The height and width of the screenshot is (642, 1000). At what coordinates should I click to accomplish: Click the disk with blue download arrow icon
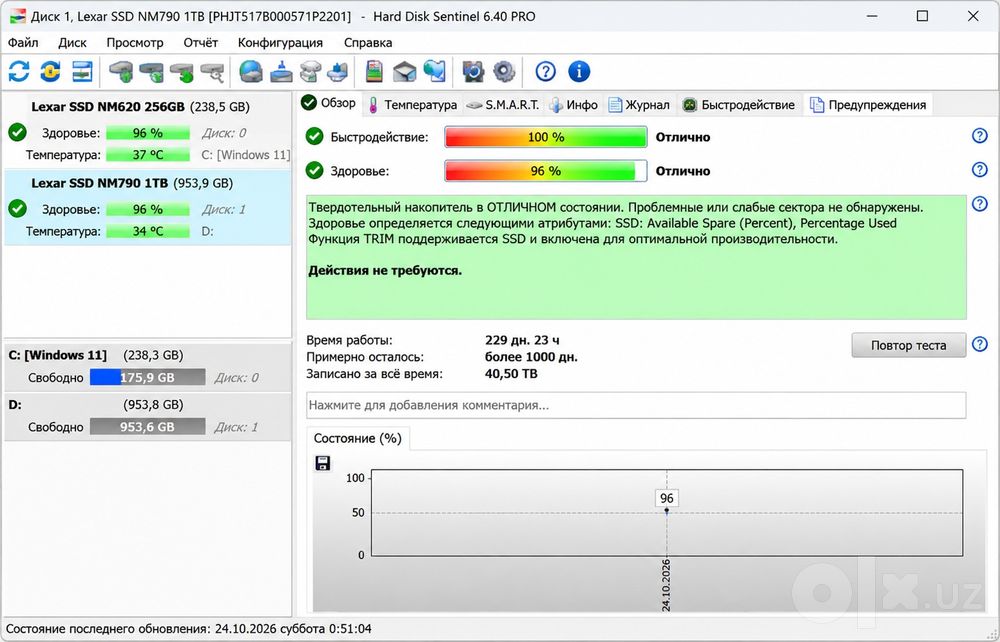[x=339, y=71]
